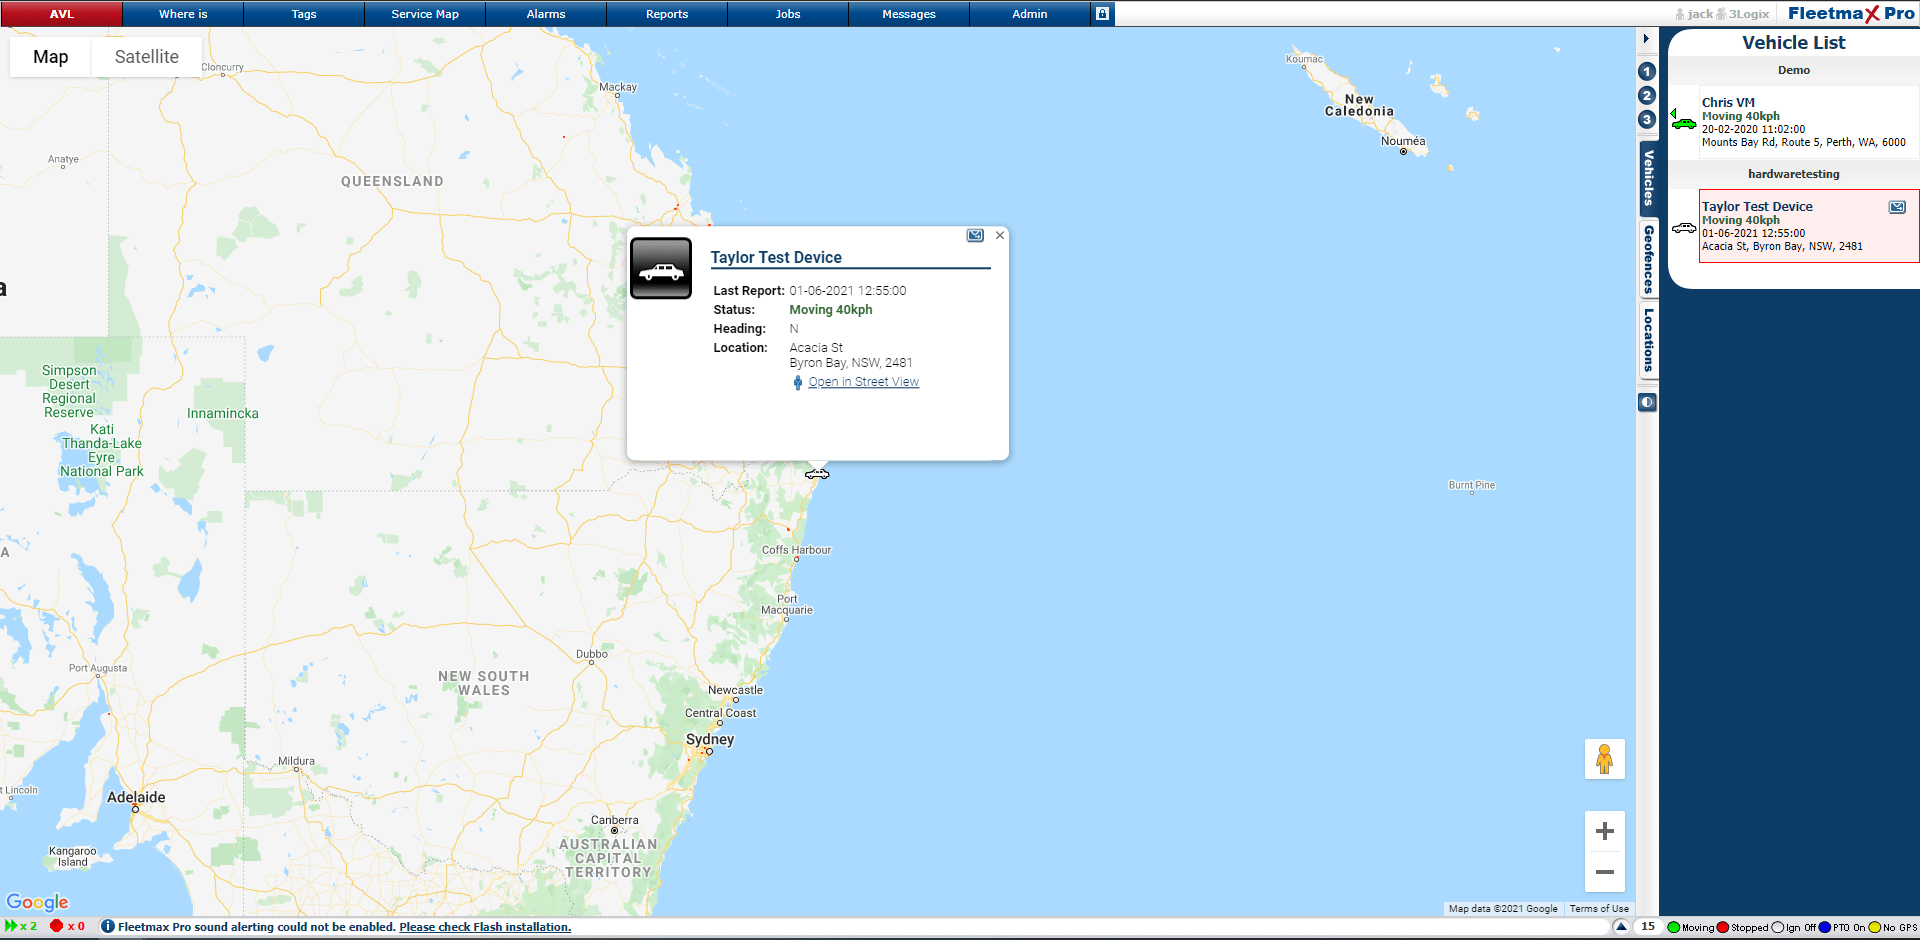Select map preset number 2
The height and width of the screenshot is (940, 1920).
1647,95
